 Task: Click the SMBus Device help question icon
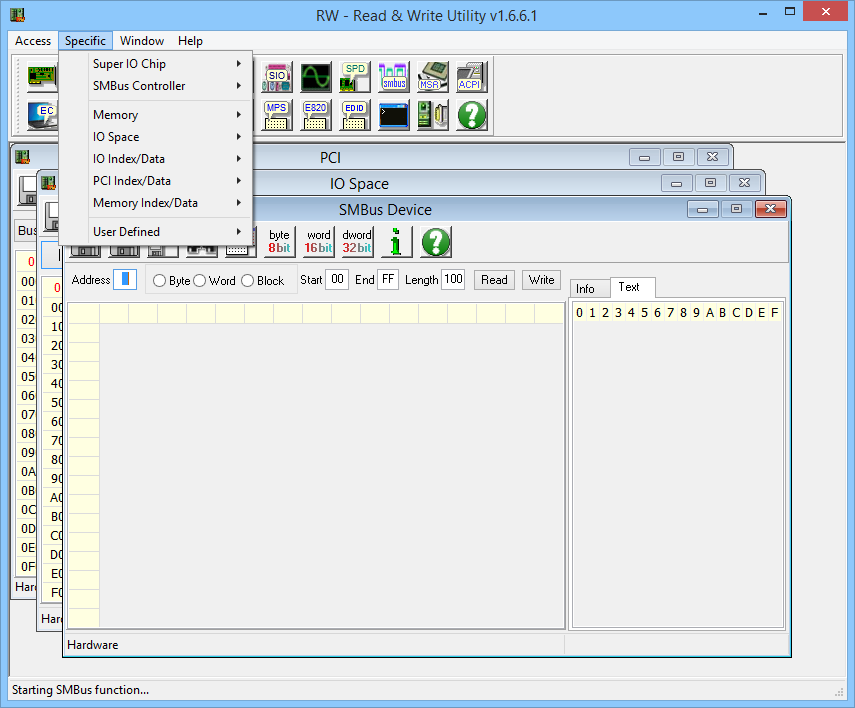436,242
